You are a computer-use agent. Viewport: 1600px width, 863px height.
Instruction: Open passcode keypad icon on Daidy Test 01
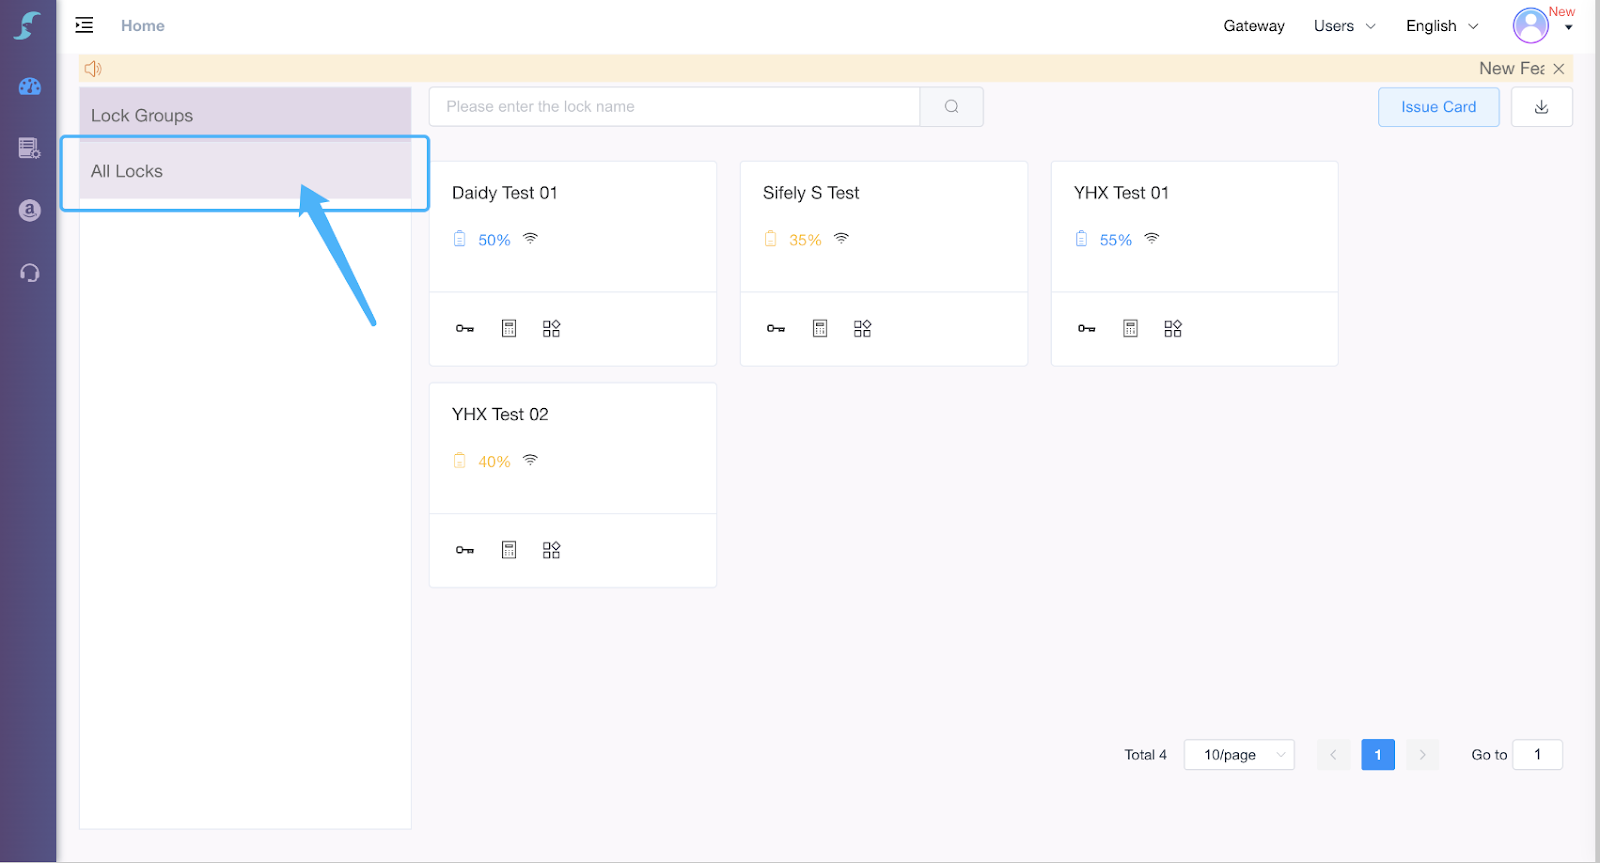coord(509,328)
